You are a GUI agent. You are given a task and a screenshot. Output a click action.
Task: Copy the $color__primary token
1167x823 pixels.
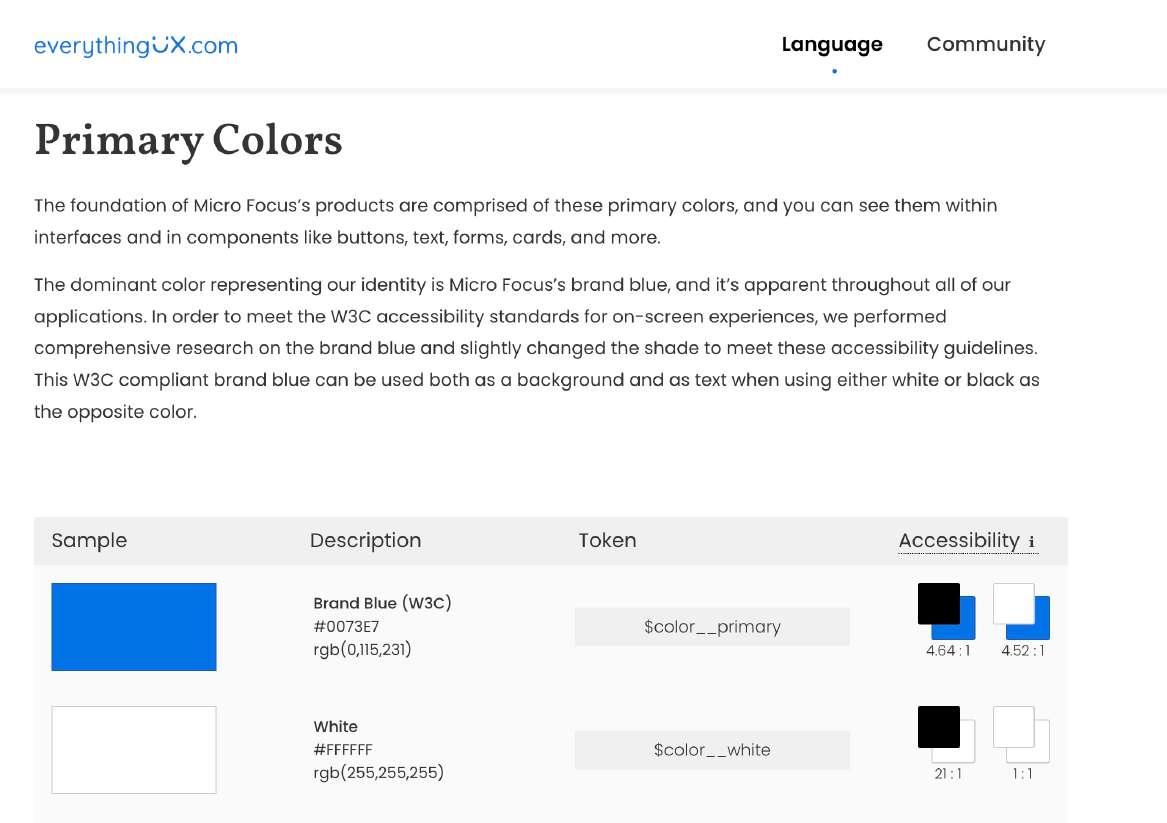coord(712,627)
